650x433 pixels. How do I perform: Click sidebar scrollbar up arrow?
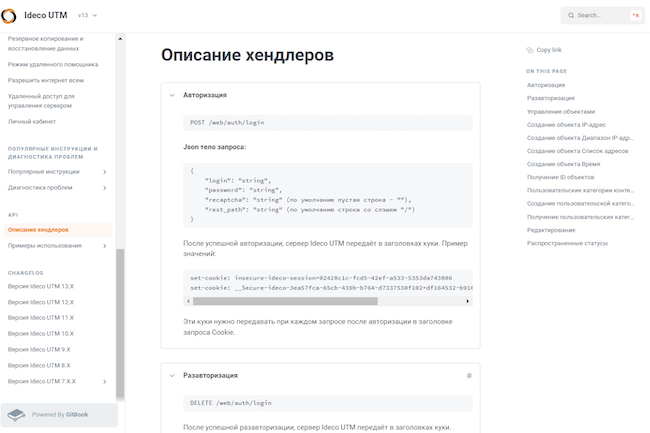(120, 39)
